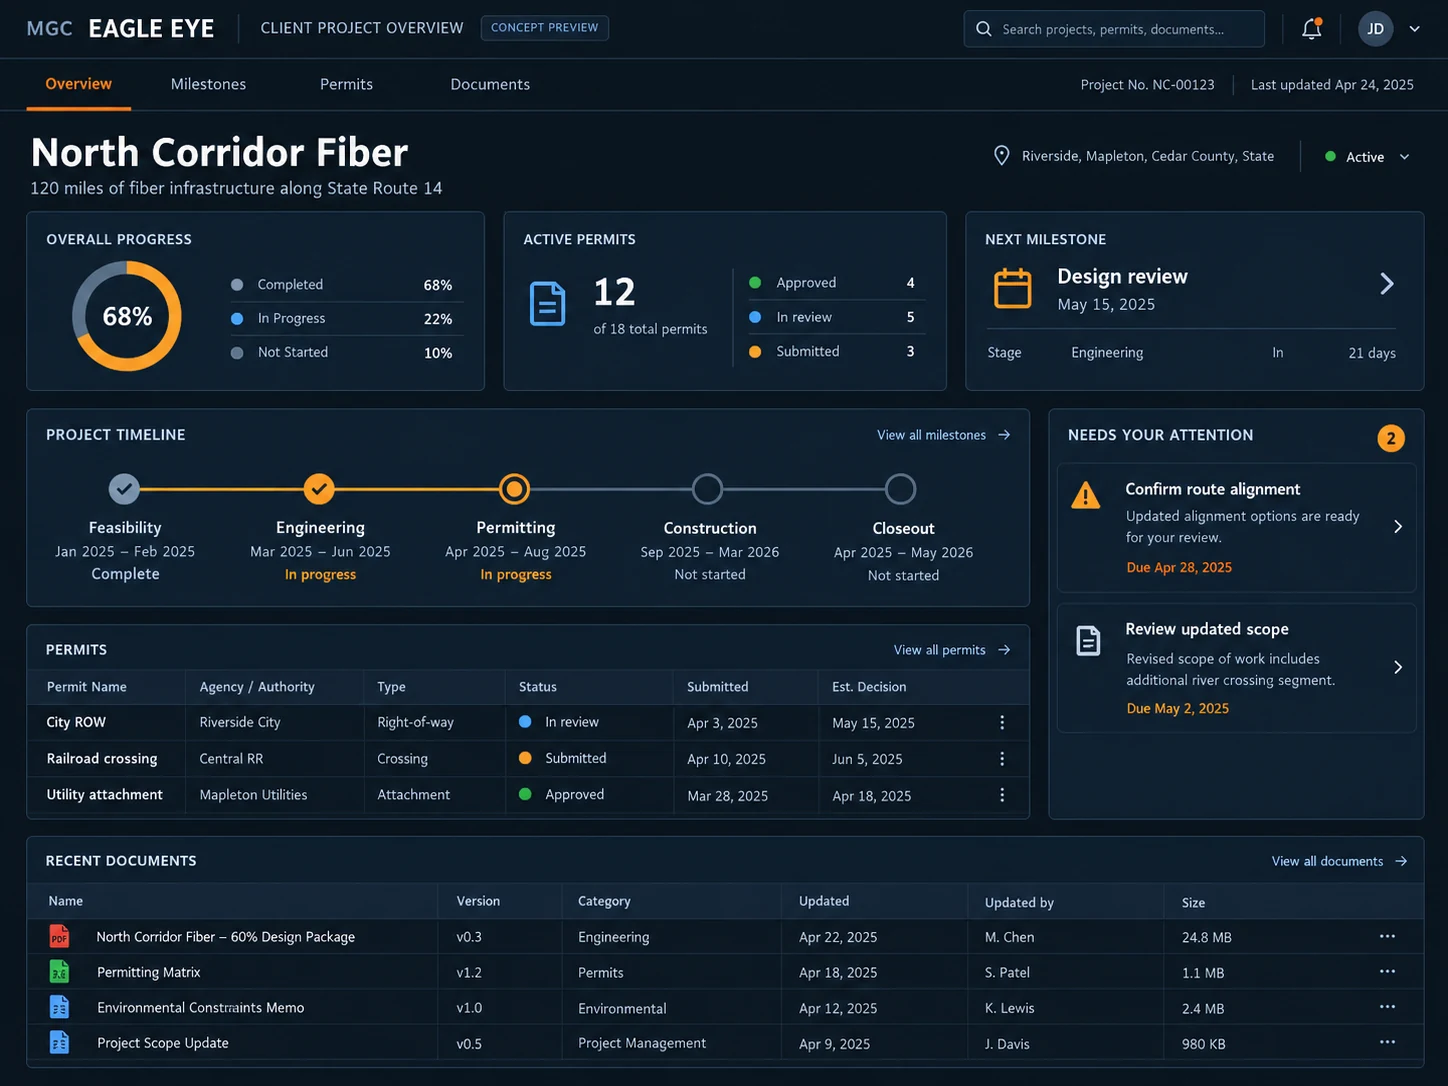The width and height of the screenshot is (1448, 1086).
Task: Click the 68% overall progress ring
Action: [x=127, y=316]
